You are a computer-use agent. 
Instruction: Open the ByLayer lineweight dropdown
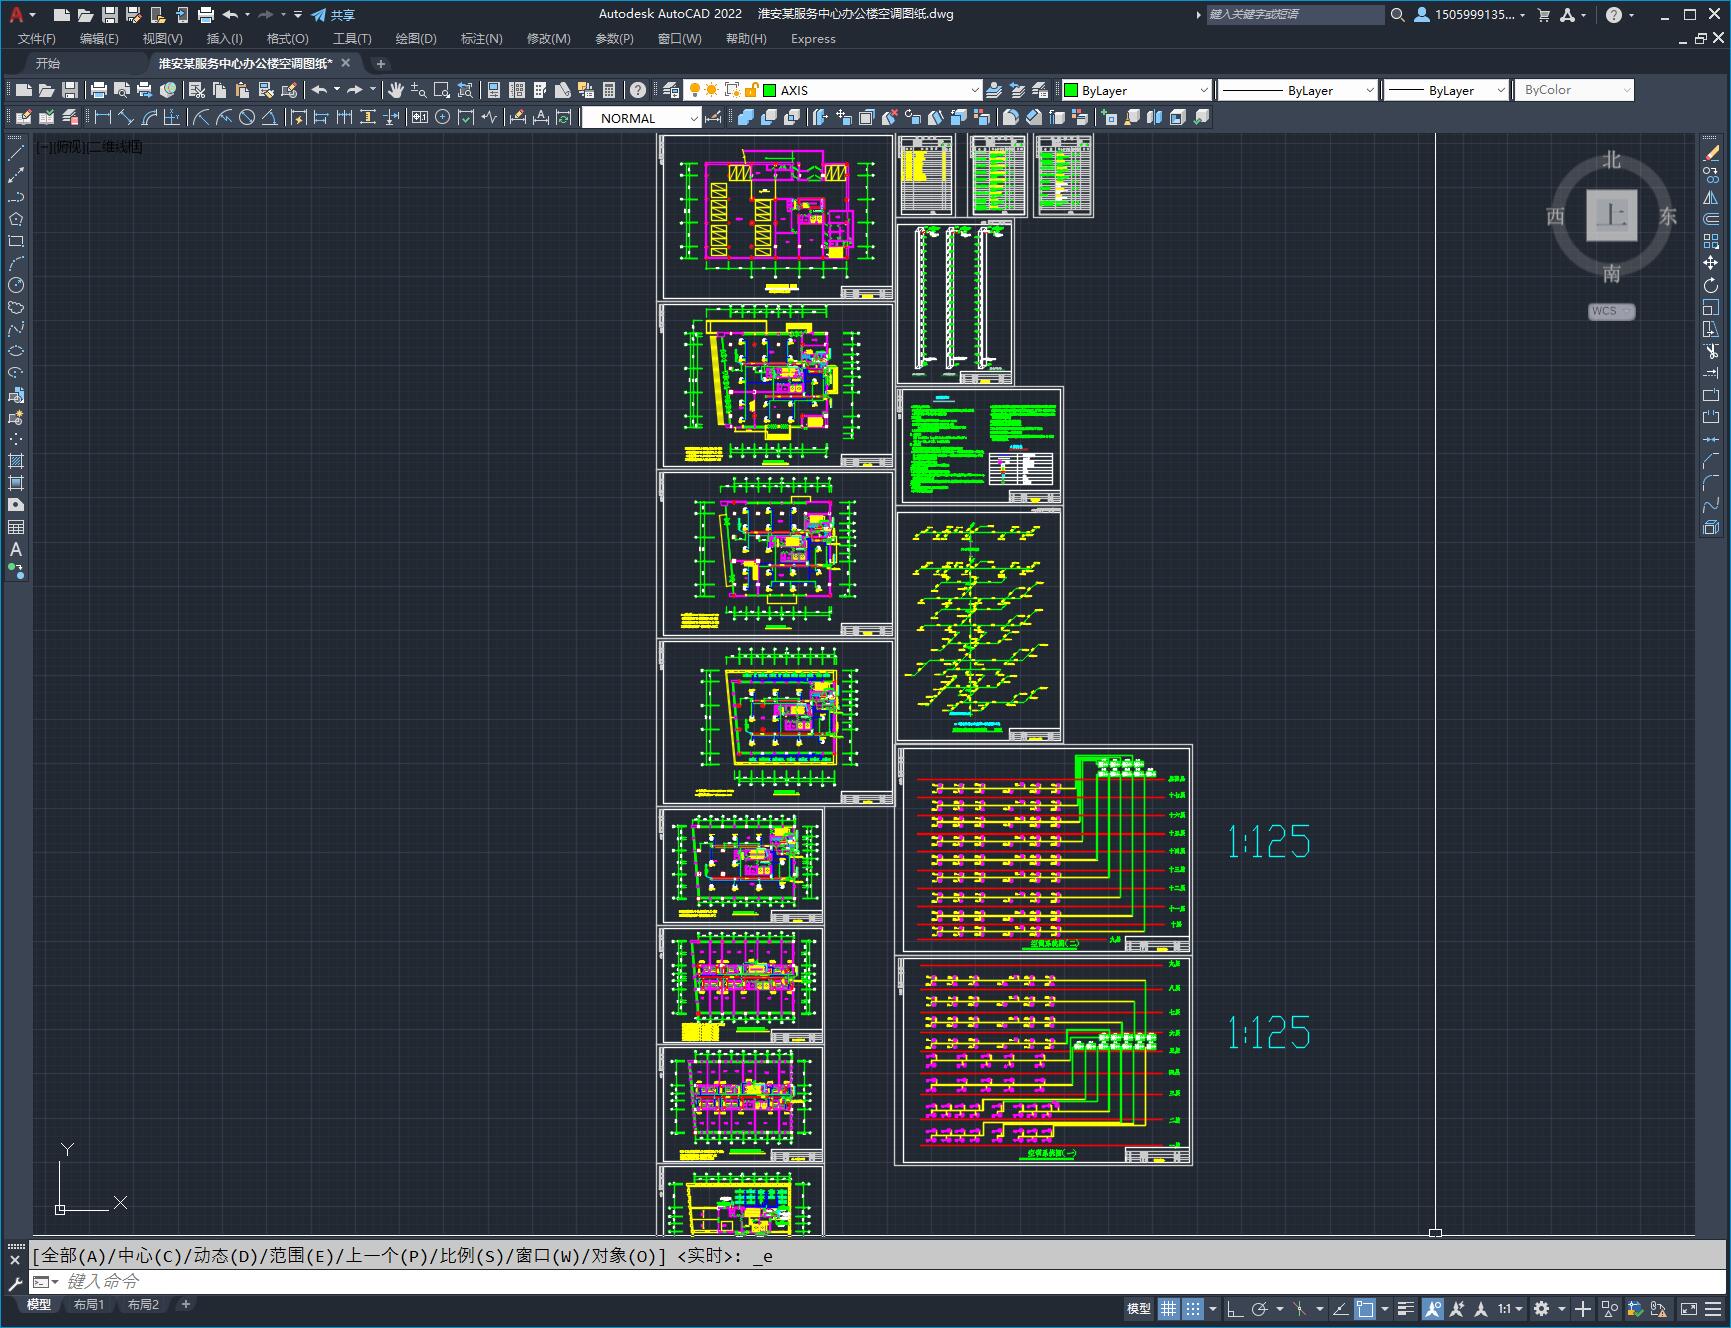click(1500, 90)
